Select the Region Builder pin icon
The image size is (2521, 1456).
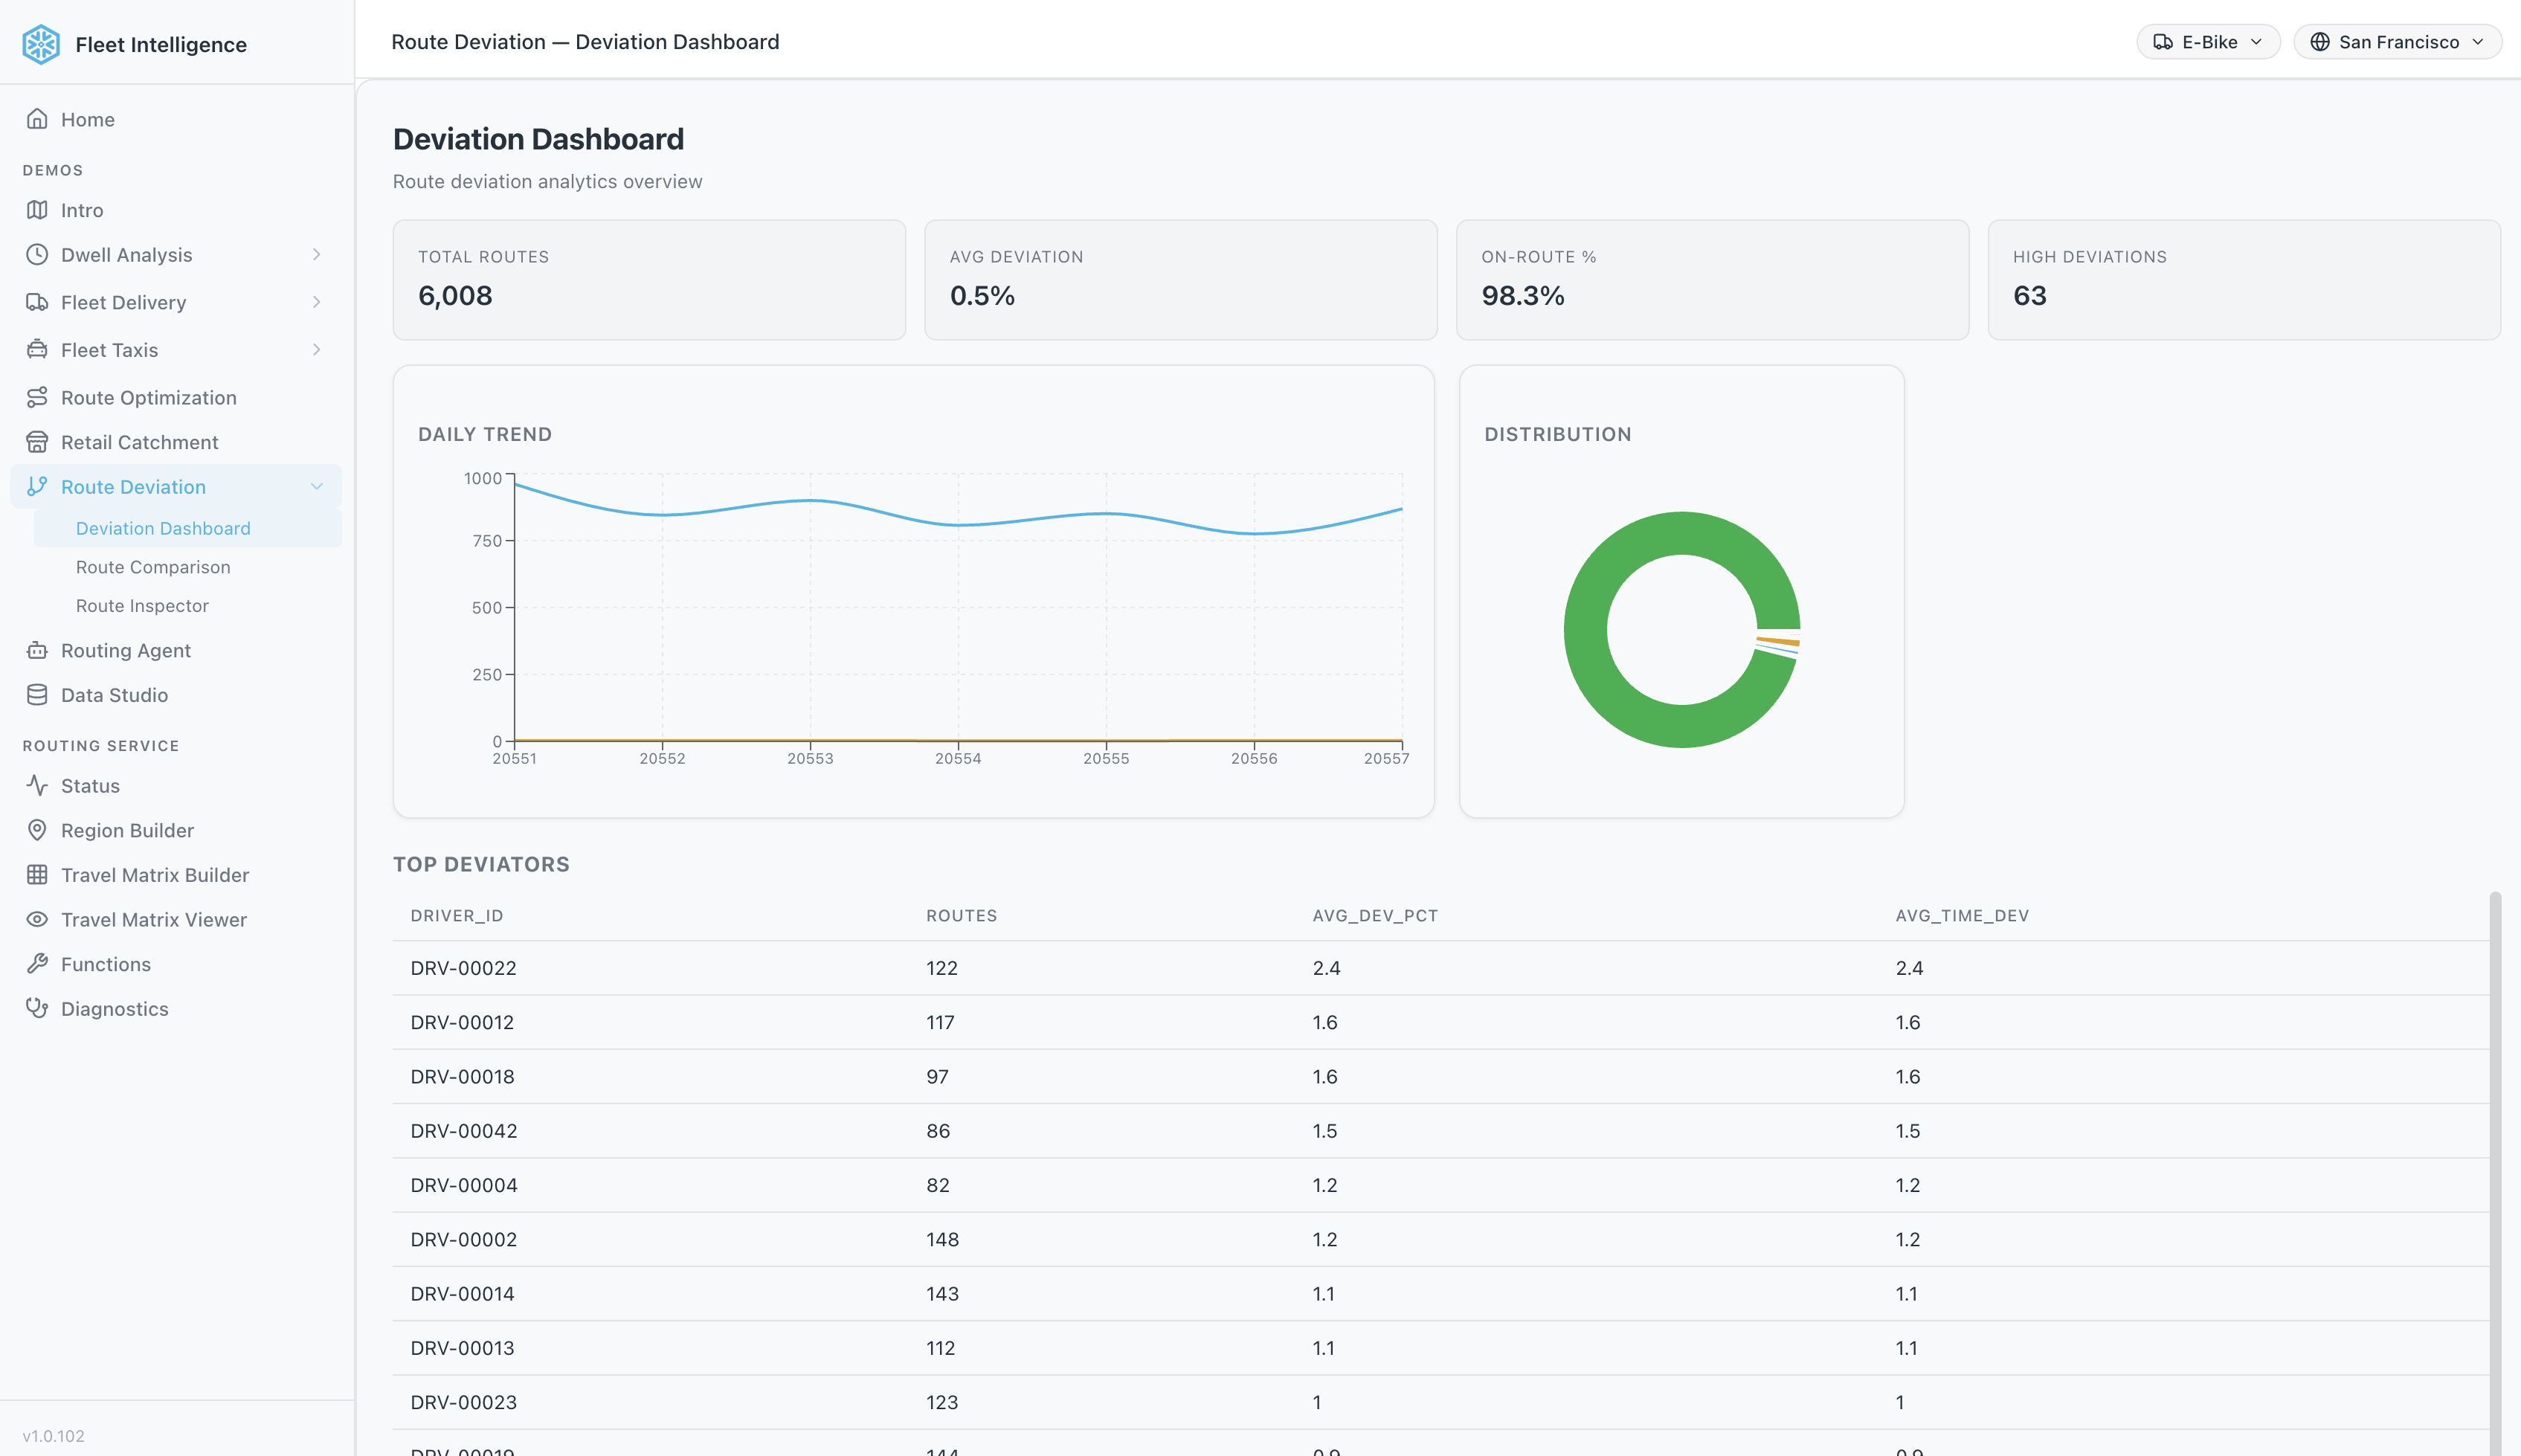point(37,830)
